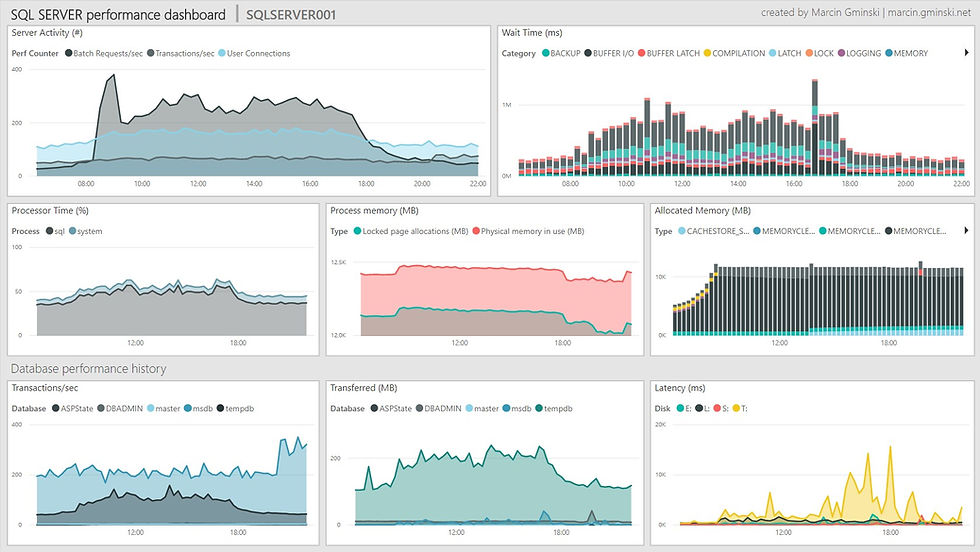Click the Transferred (MB) chart title
Image resolution: width=980 pixels, height=552 pixels.
tap(364, 388)
